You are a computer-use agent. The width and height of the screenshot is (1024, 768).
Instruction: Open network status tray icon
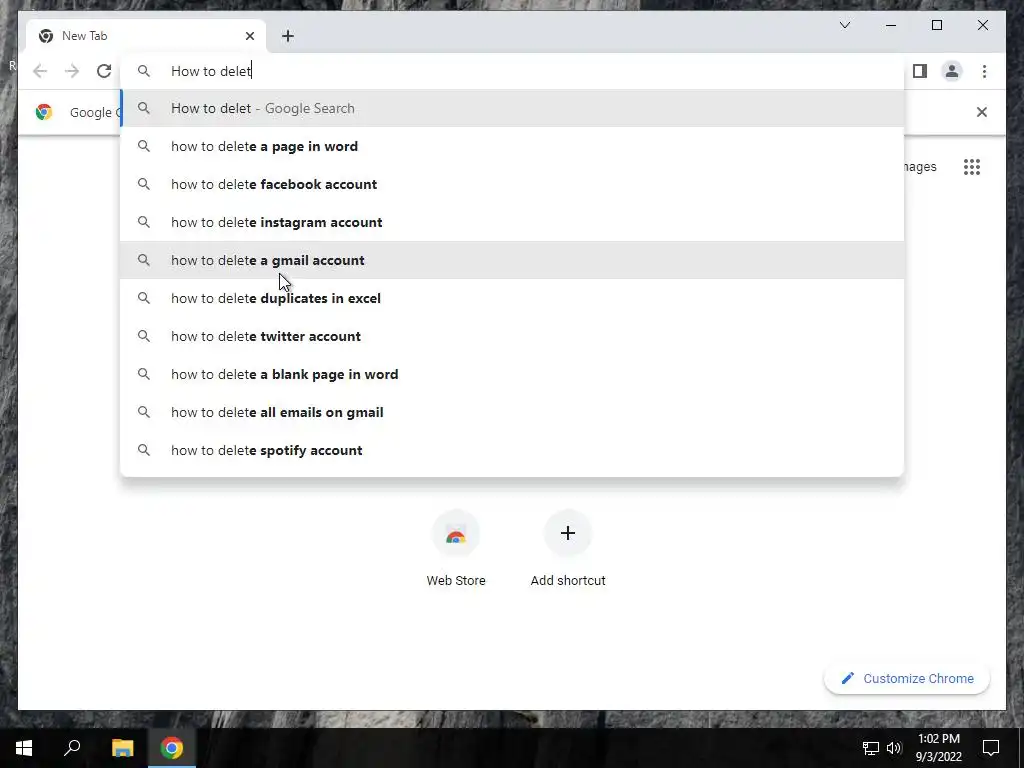871,748
